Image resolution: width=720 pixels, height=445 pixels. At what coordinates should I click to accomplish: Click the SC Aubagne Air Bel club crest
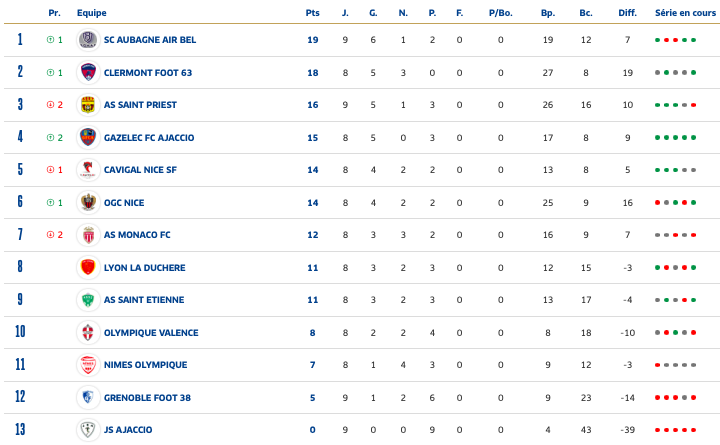pyautogui.click(x=88, y=40)
